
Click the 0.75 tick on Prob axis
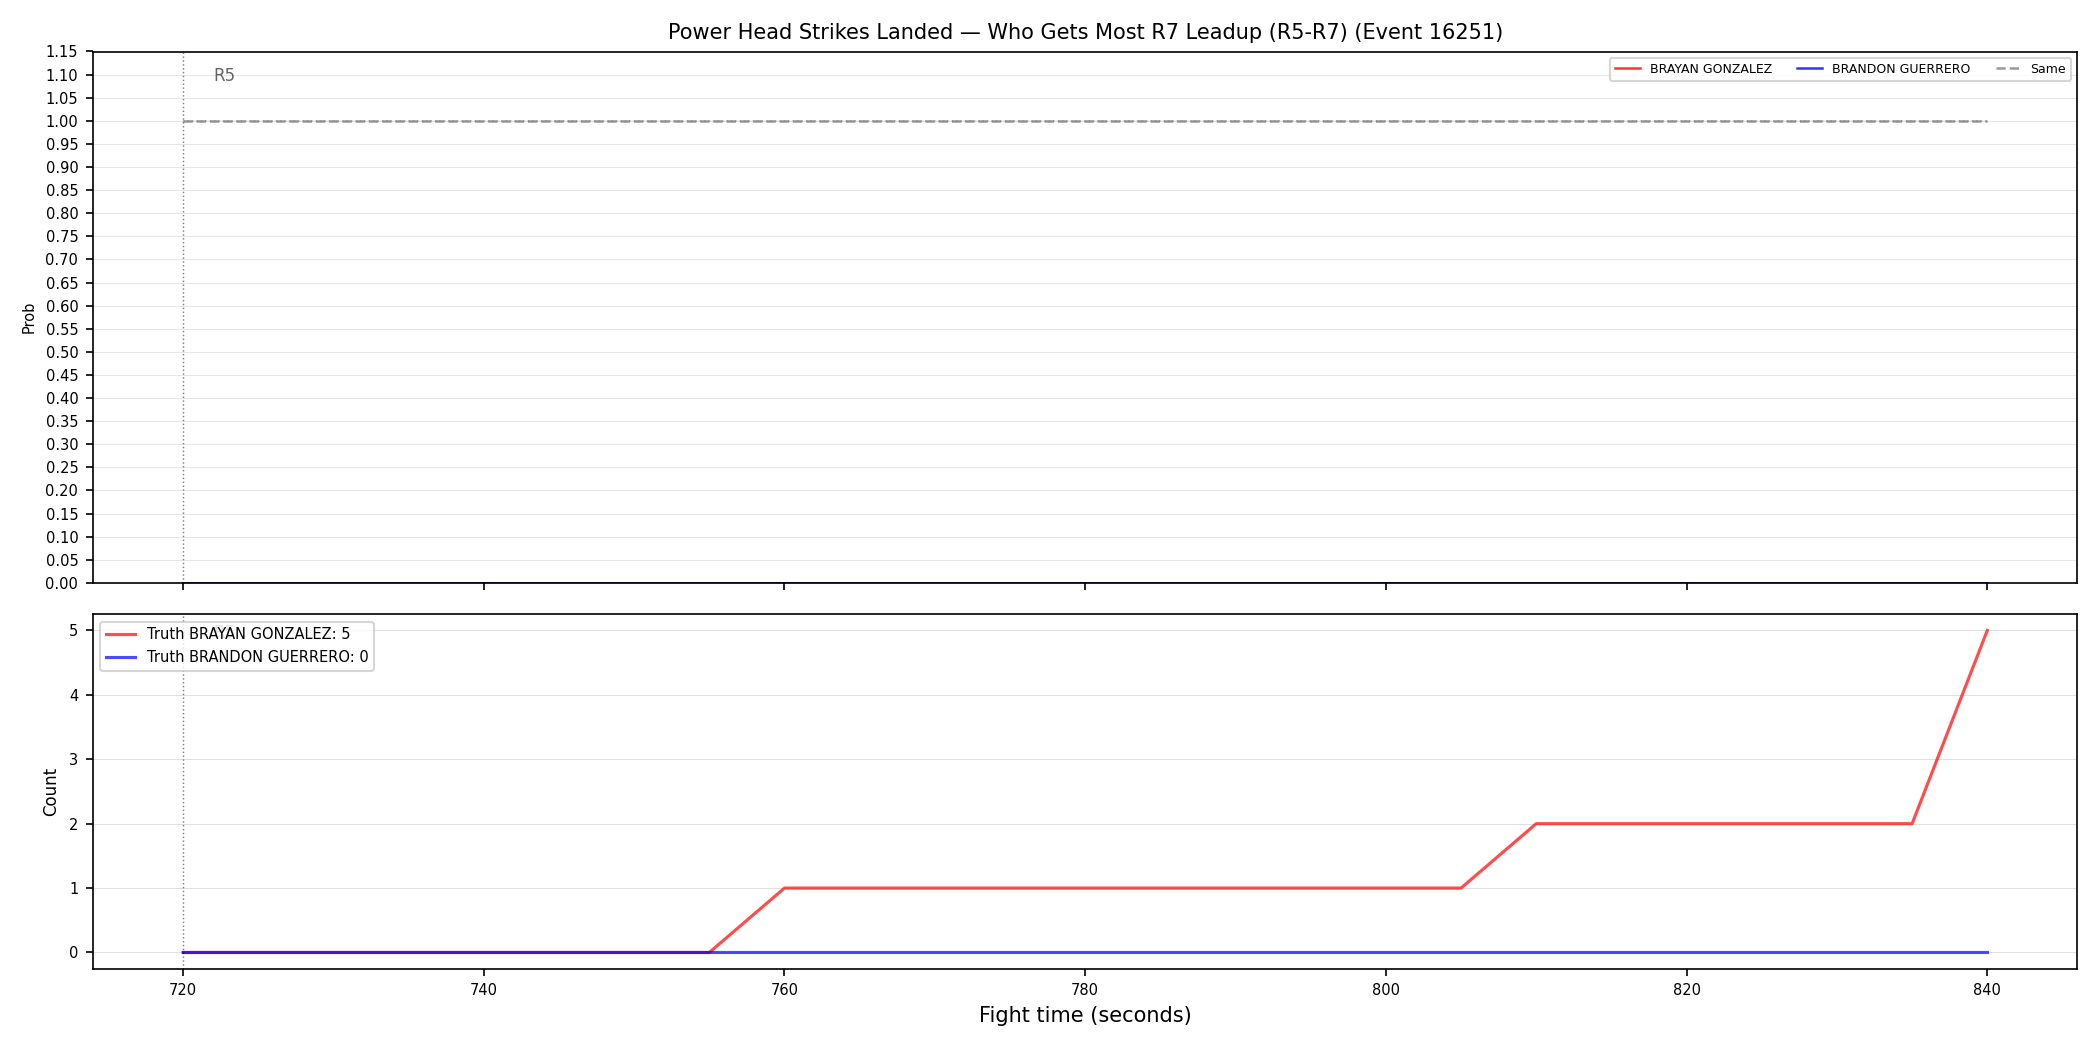tap(62, 237)
